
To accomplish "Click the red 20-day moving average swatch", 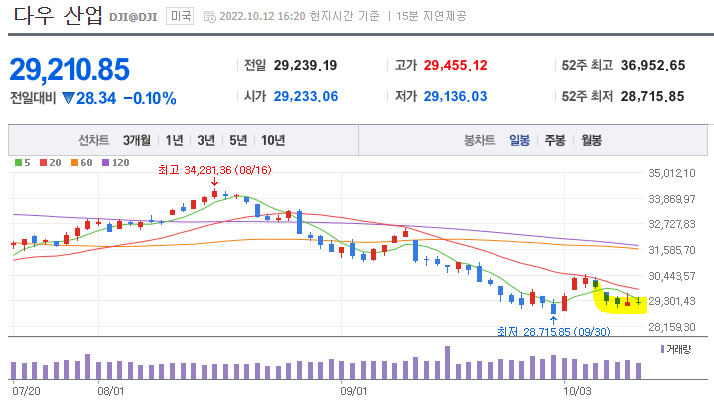I will tap(43, 163).
